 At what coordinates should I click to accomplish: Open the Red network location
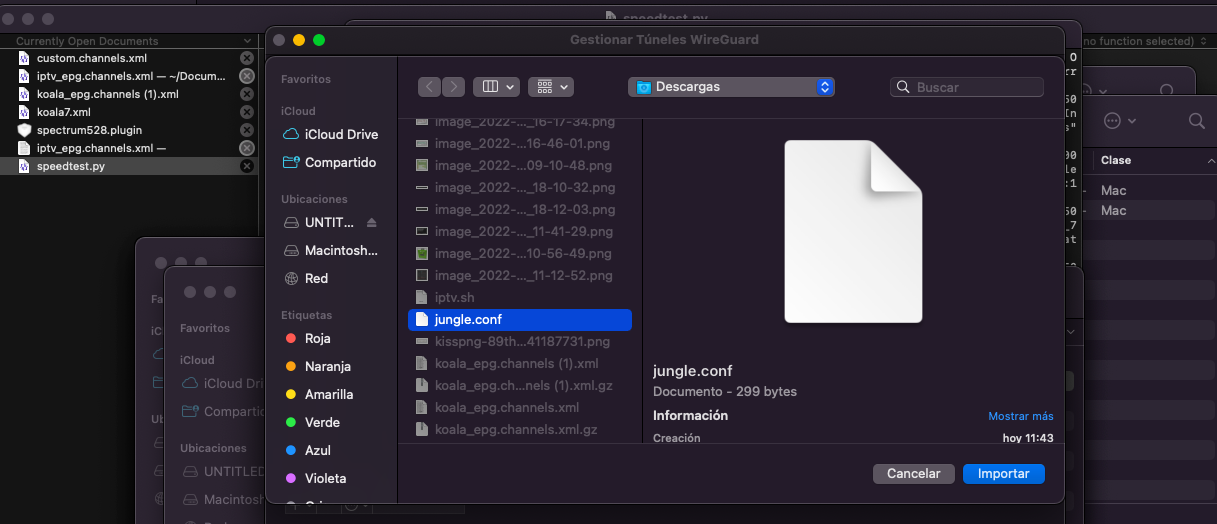pyautogui.click(x=316, y=278)
